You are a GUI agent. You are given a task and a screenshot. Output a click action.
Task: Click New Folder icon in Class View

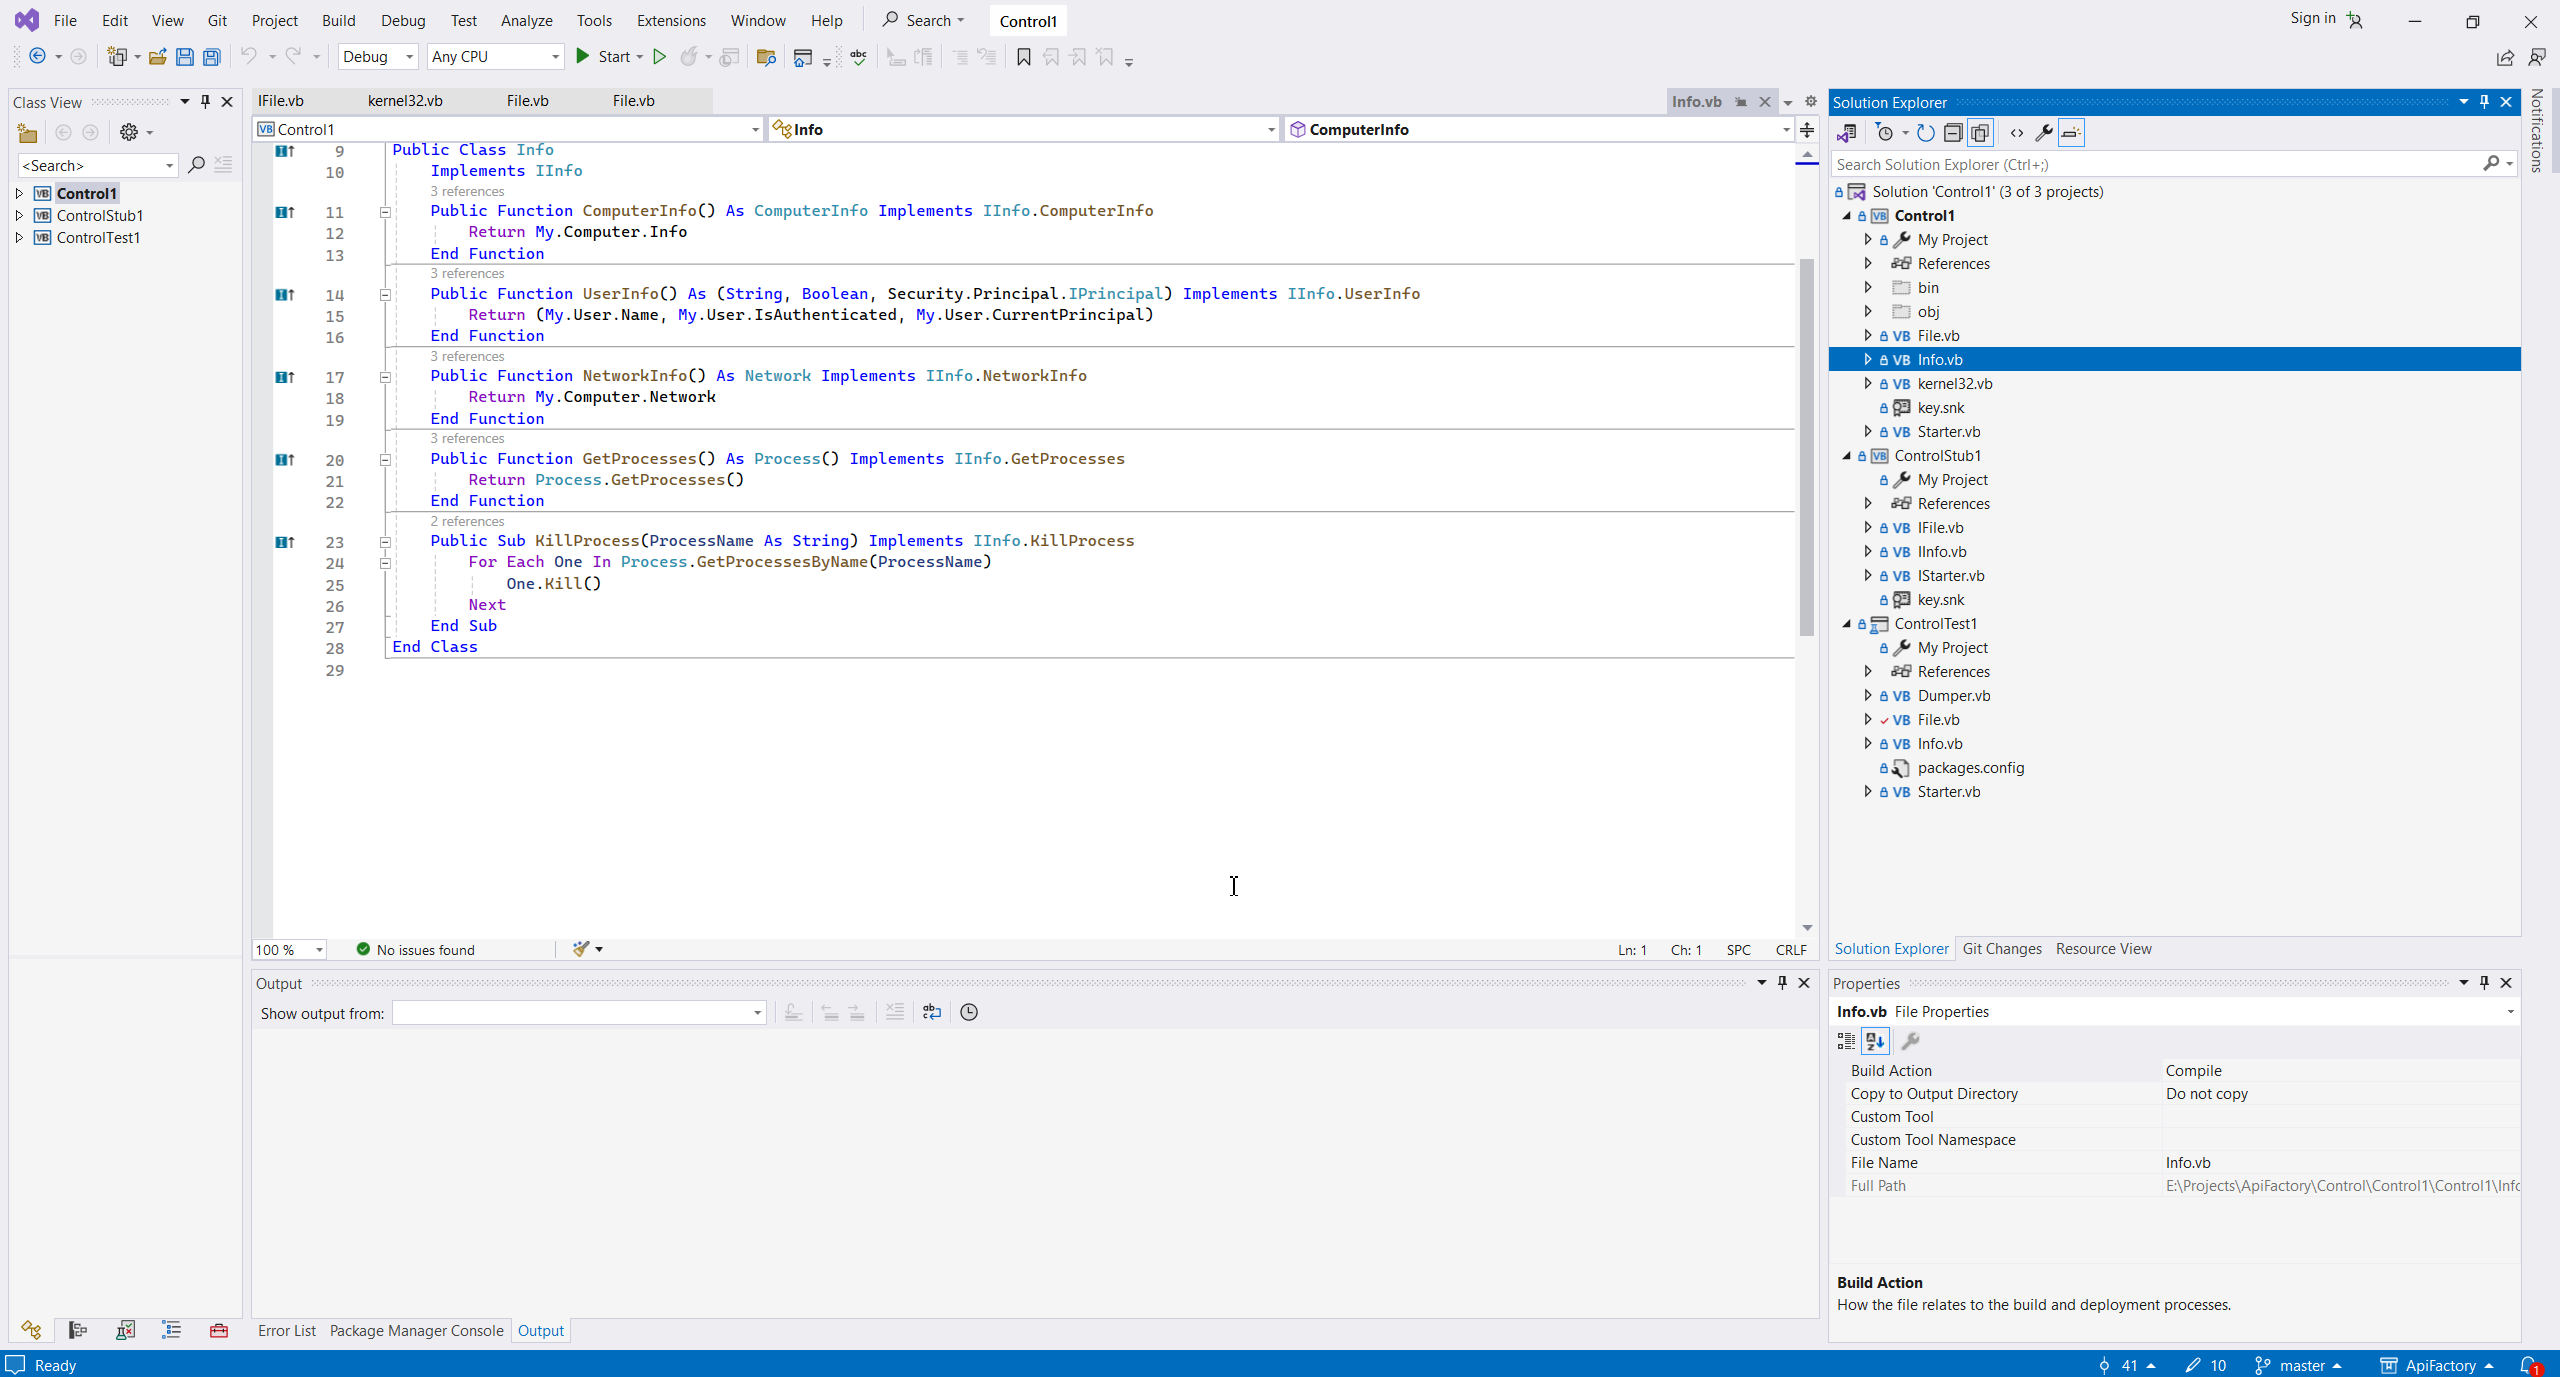[27, 133]
